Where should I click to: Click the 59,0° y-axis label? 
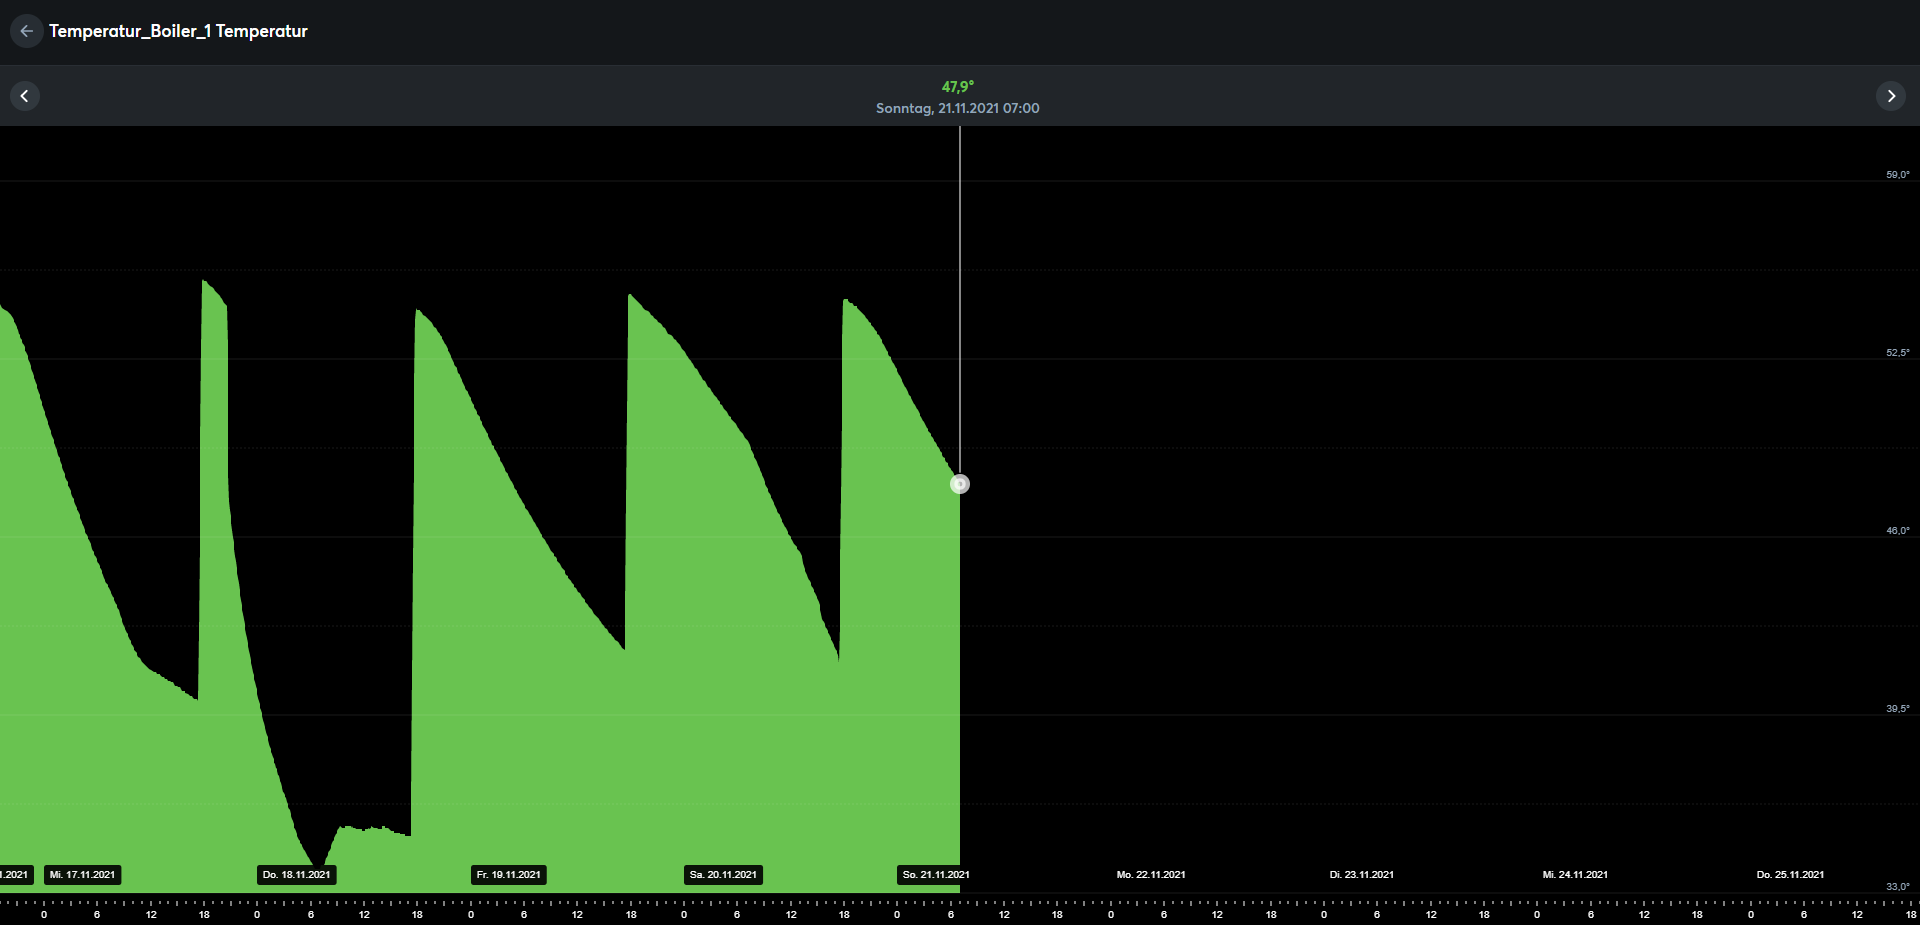coord(1897,175)
